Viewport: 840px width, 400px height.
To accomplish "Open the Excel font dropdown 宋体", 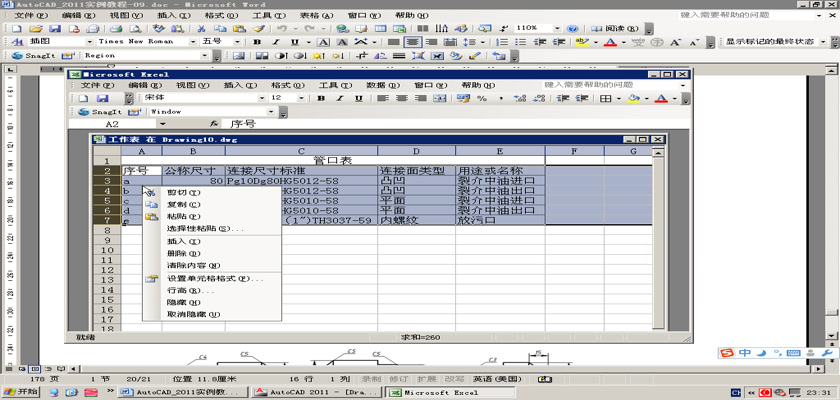I will tap(261, 99).
